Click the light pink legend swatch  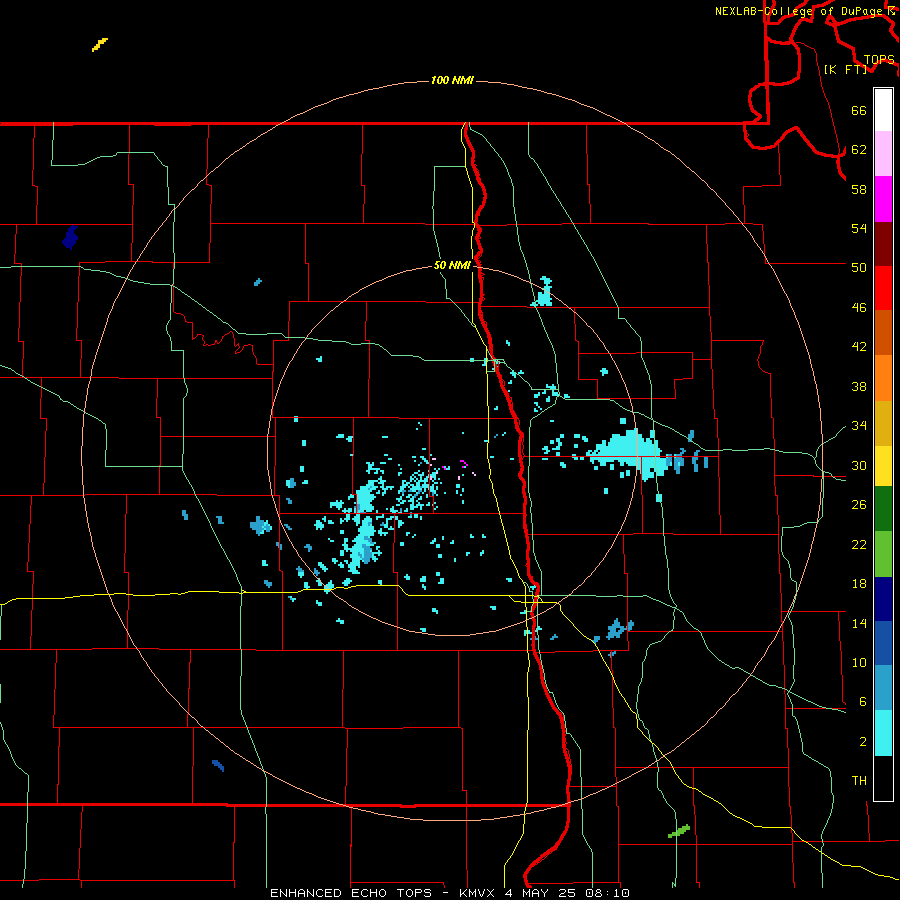click(x=883, y=154)
